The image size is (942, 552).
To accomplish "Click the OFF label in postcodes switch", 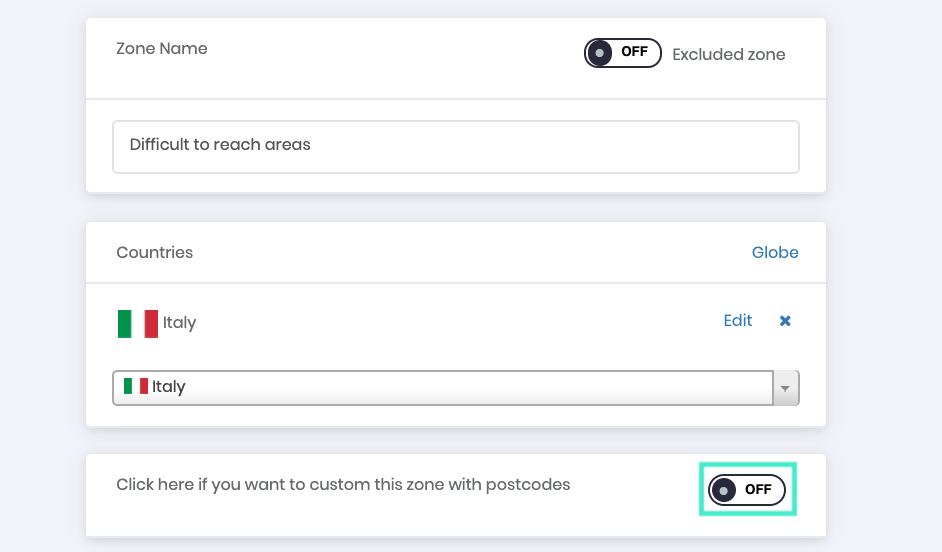I will point(758,490).
